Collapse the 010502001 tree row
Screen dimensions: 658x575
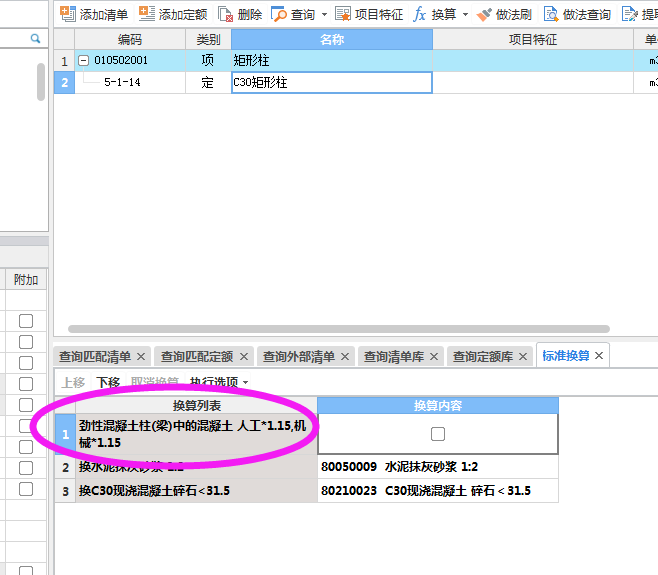[x=84, y=61]
